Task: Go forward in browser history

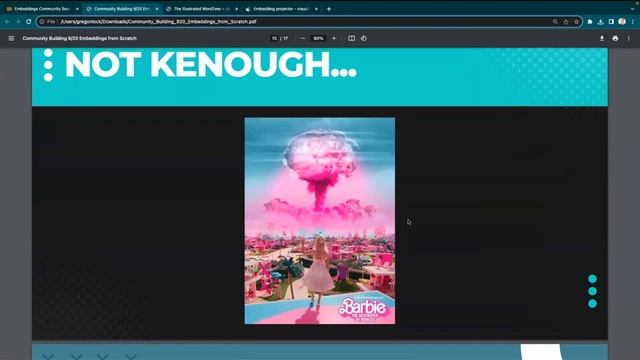Action: [x=18, y=22]
